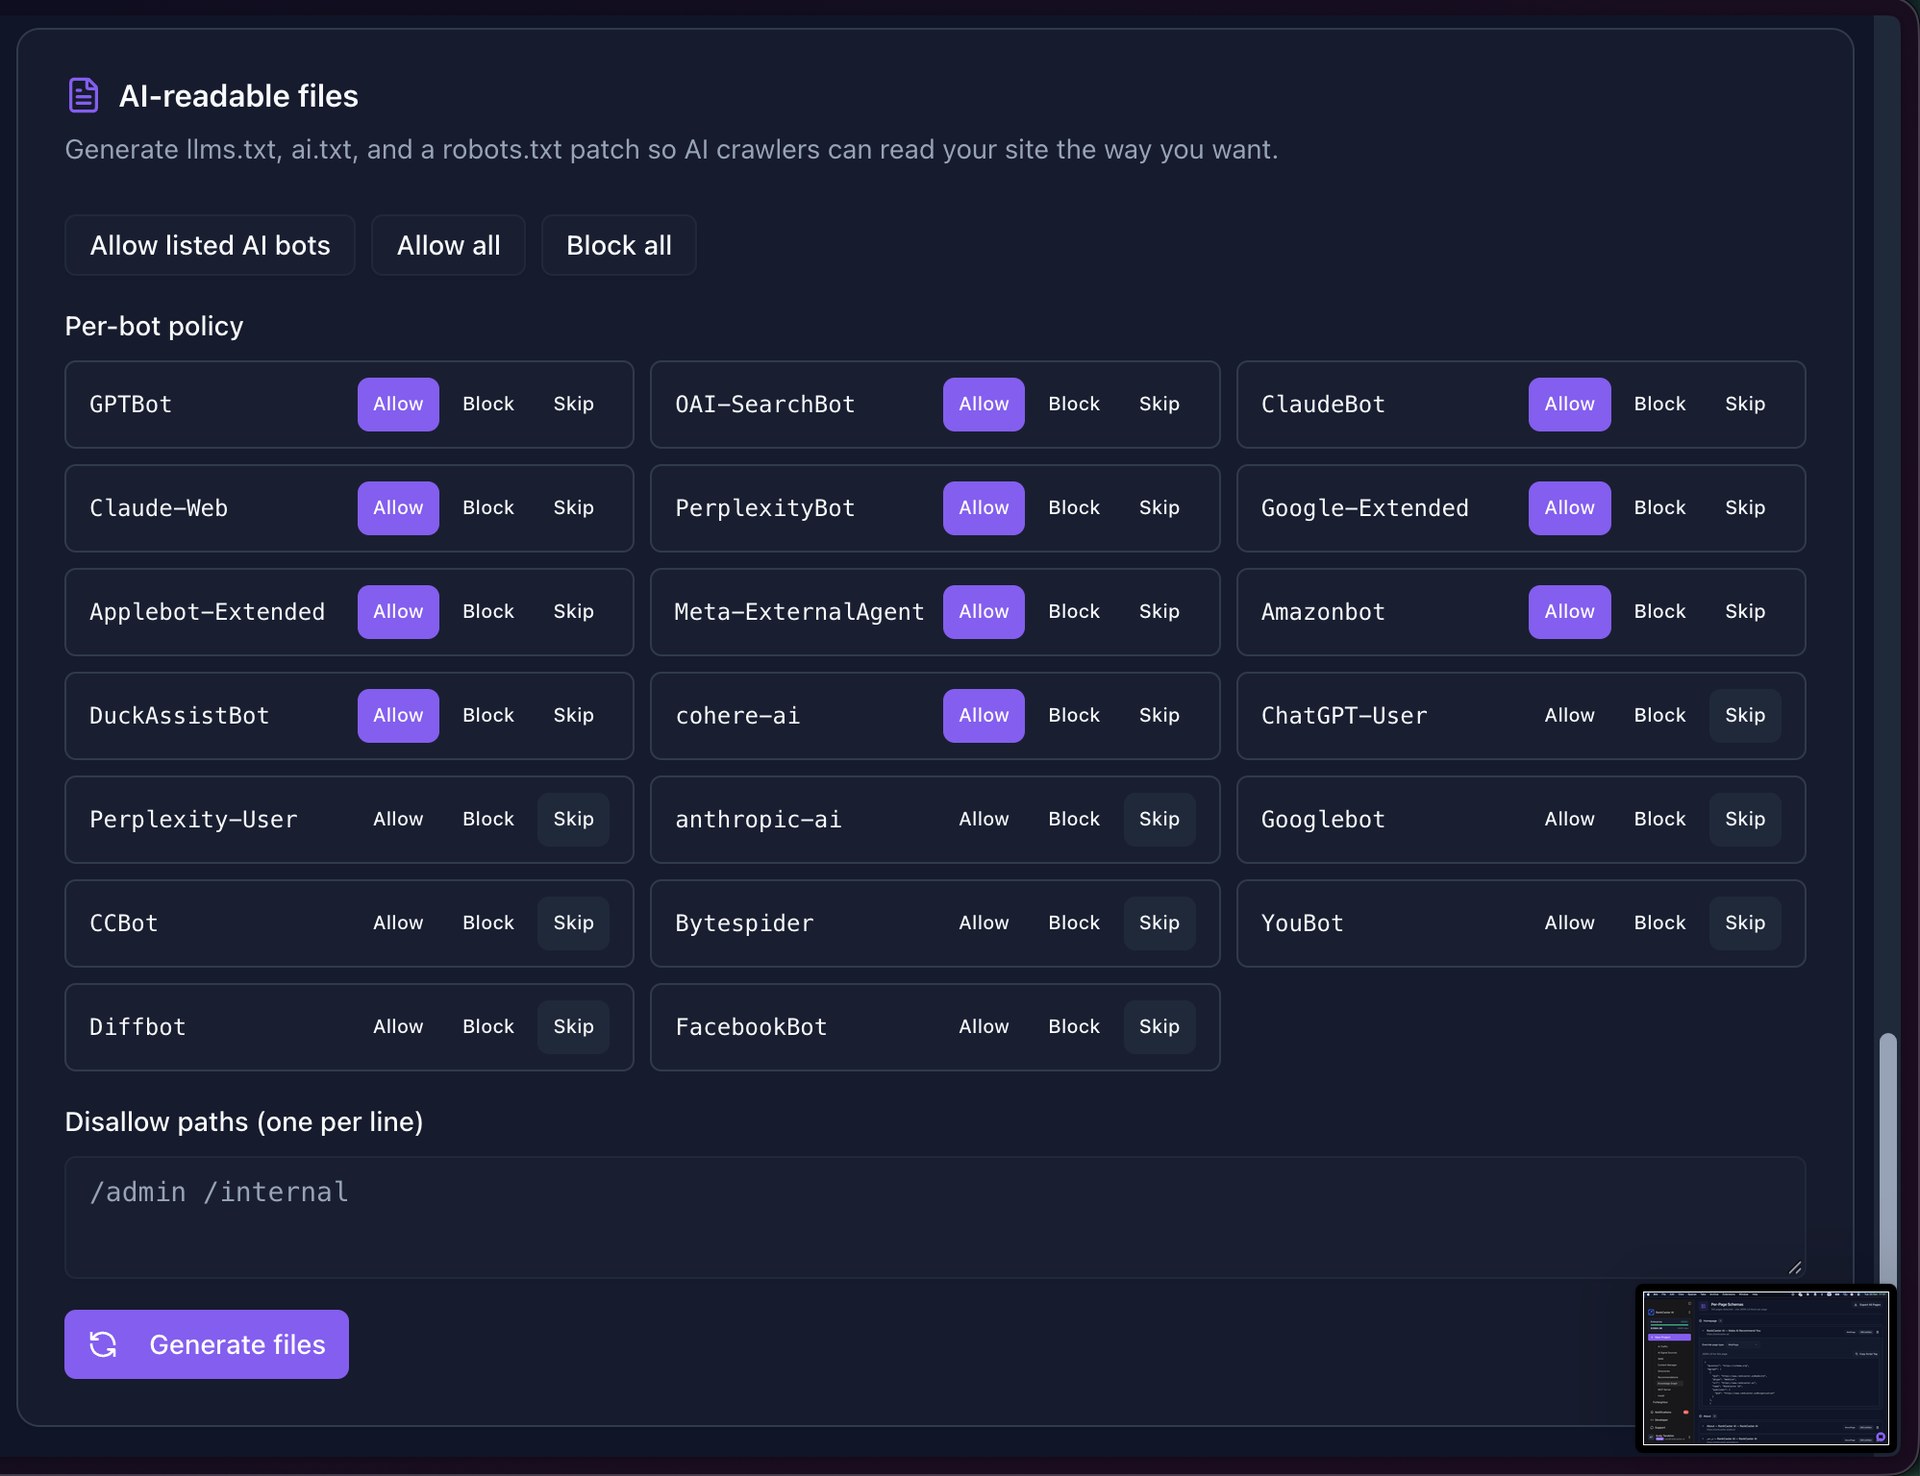The width and height of the screenshot is (1920, 1476).
Task: Click Skip for FacebookBot
Action: tap(1159, 1027)
